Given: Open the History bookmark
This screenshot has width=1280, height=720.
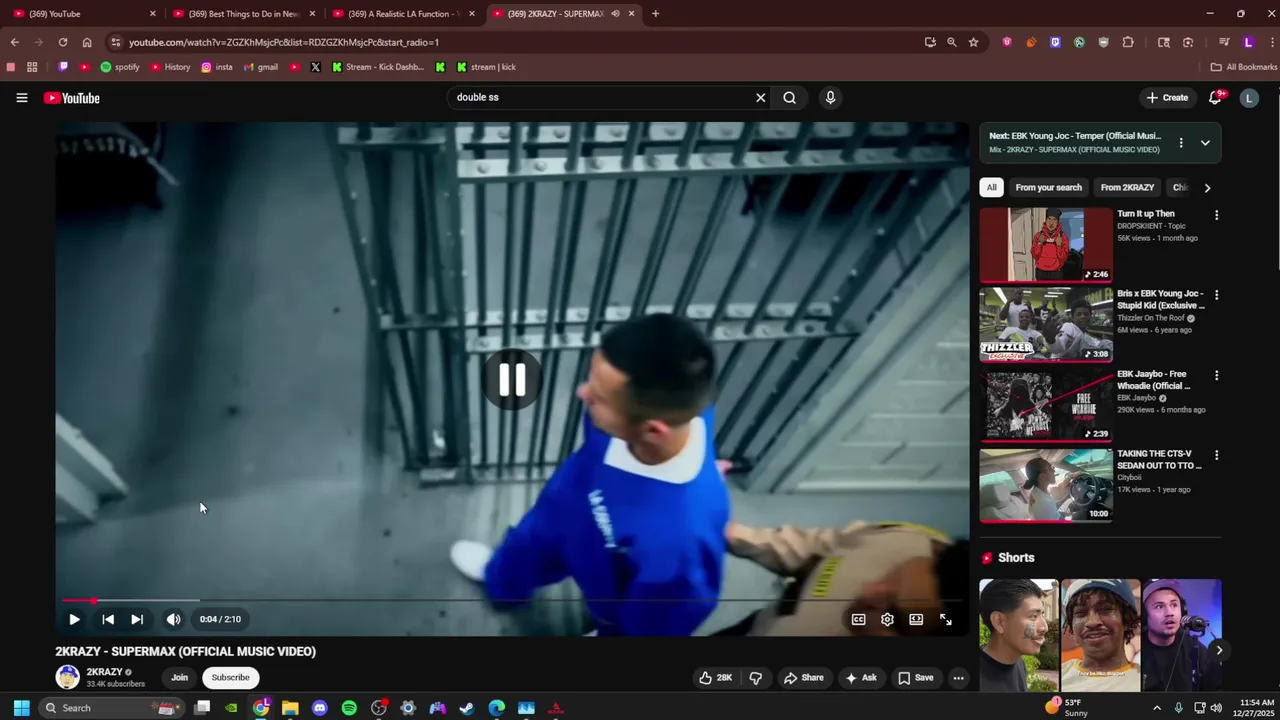Looking at the screenshot, I should click(x=170, y=67).
